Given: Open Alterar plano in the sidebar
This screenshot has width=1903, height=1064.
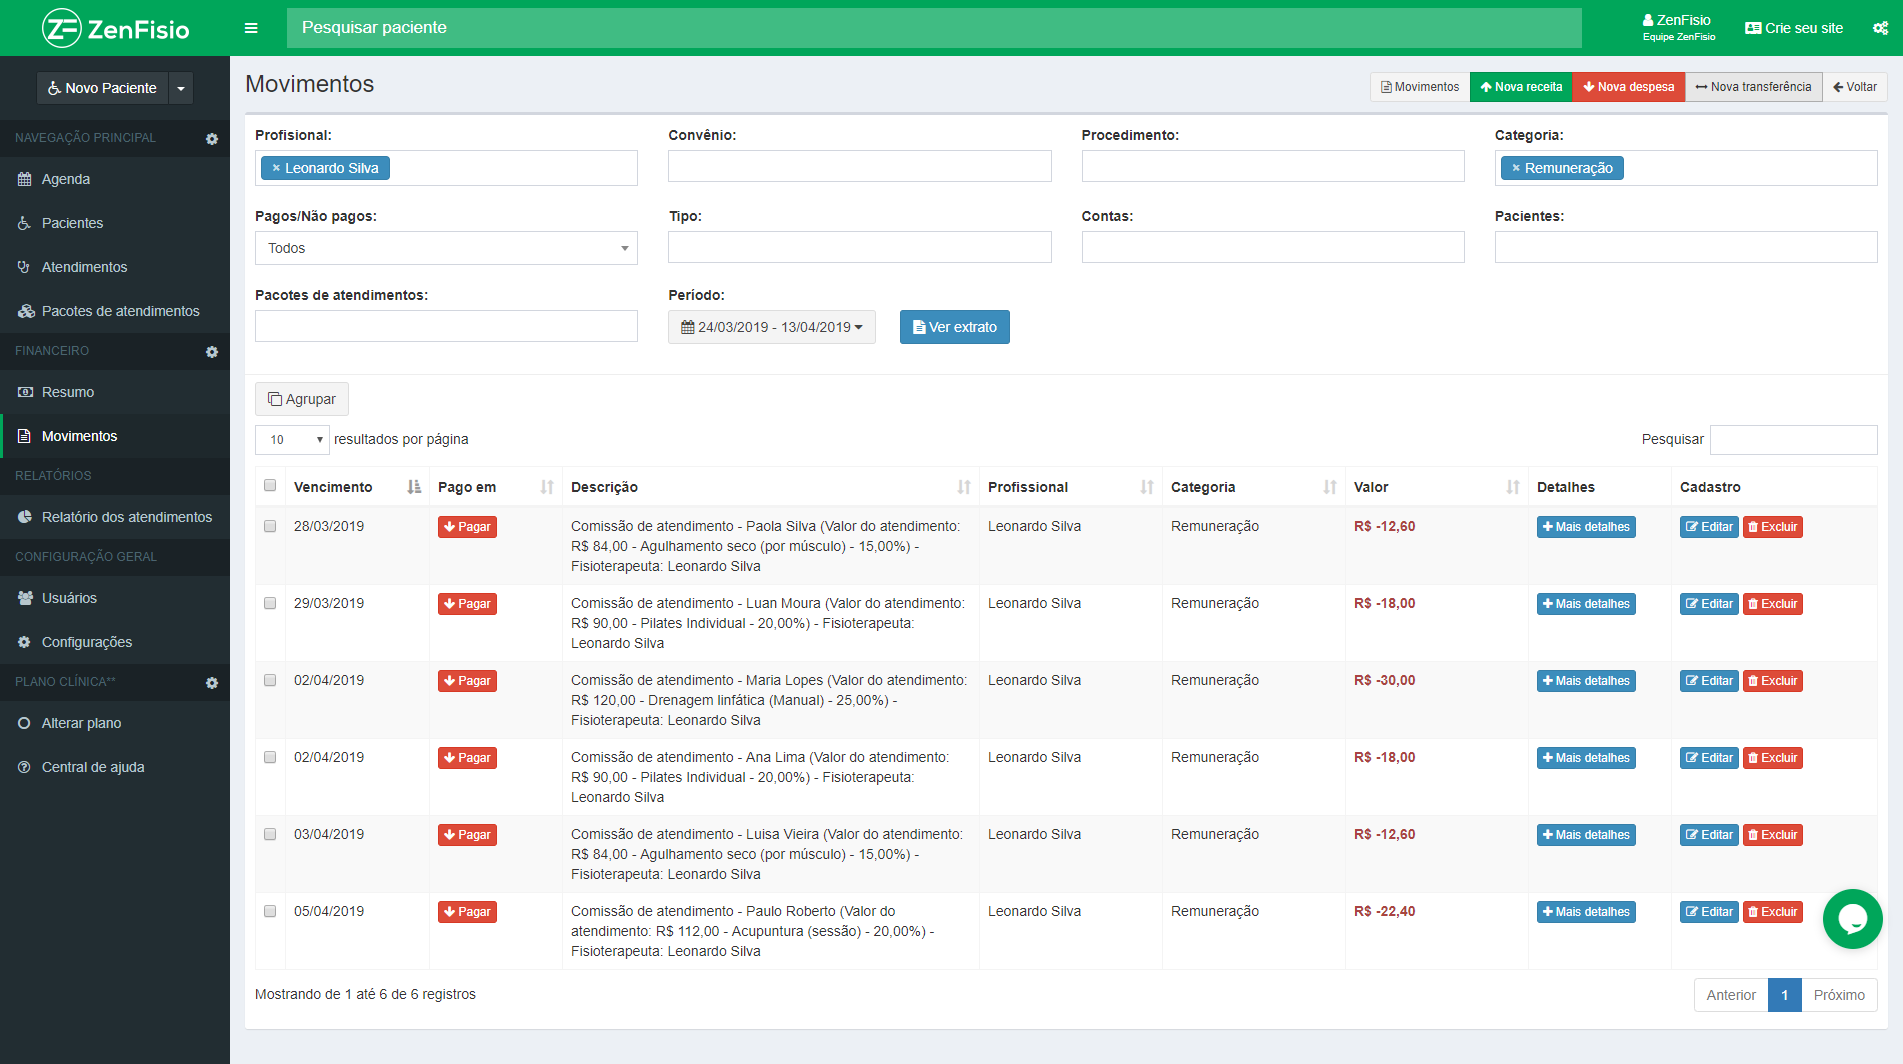Looking at the screenshot, I should (115, 723).
